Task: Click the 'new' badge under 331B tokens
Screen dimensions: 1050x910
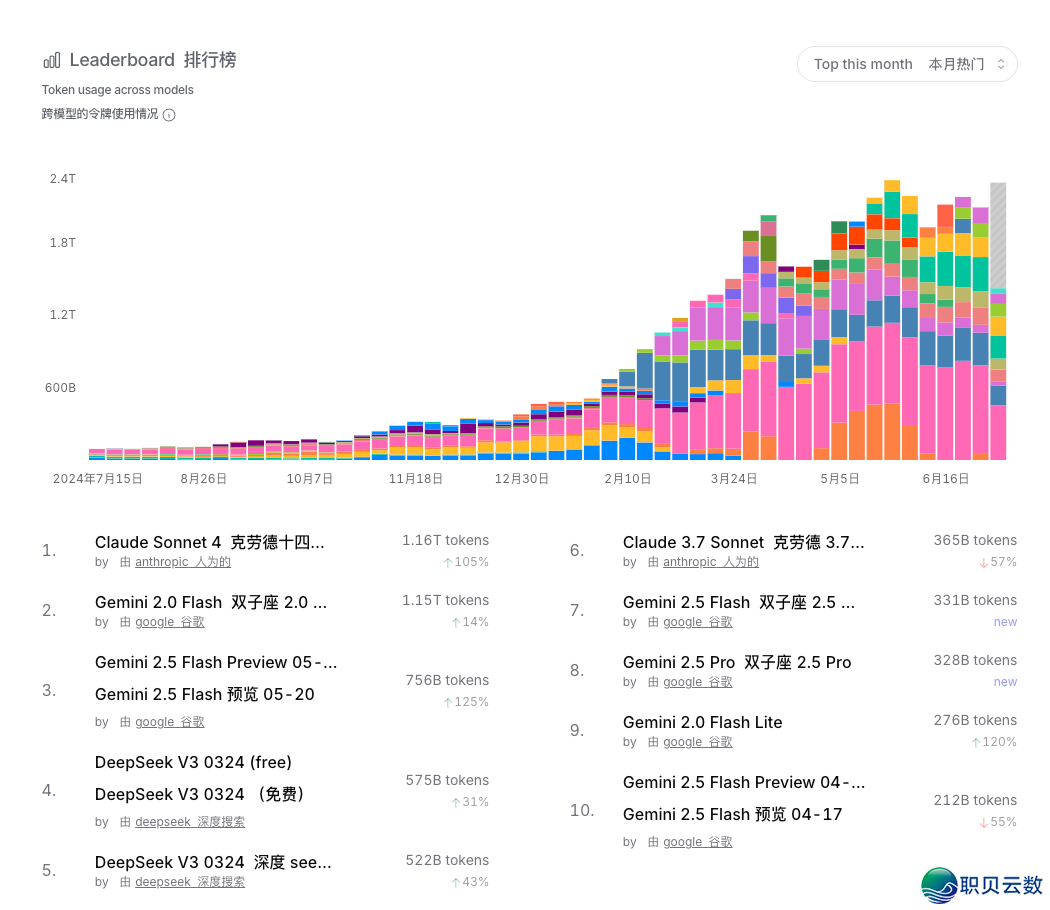Action: pyautogui.click(x=1005, y=622)
